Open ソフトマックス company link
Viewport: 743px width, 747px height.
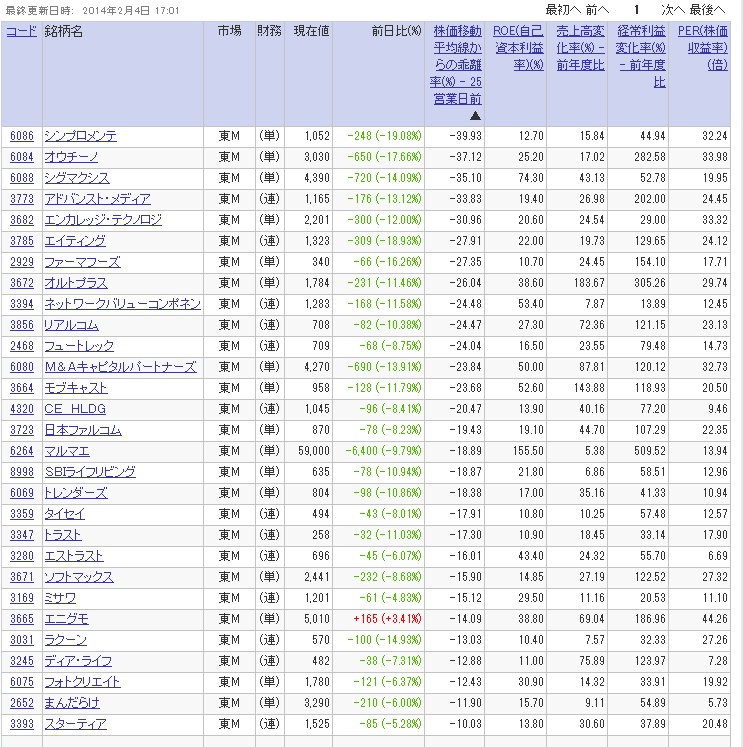click(x=79, y=576)
